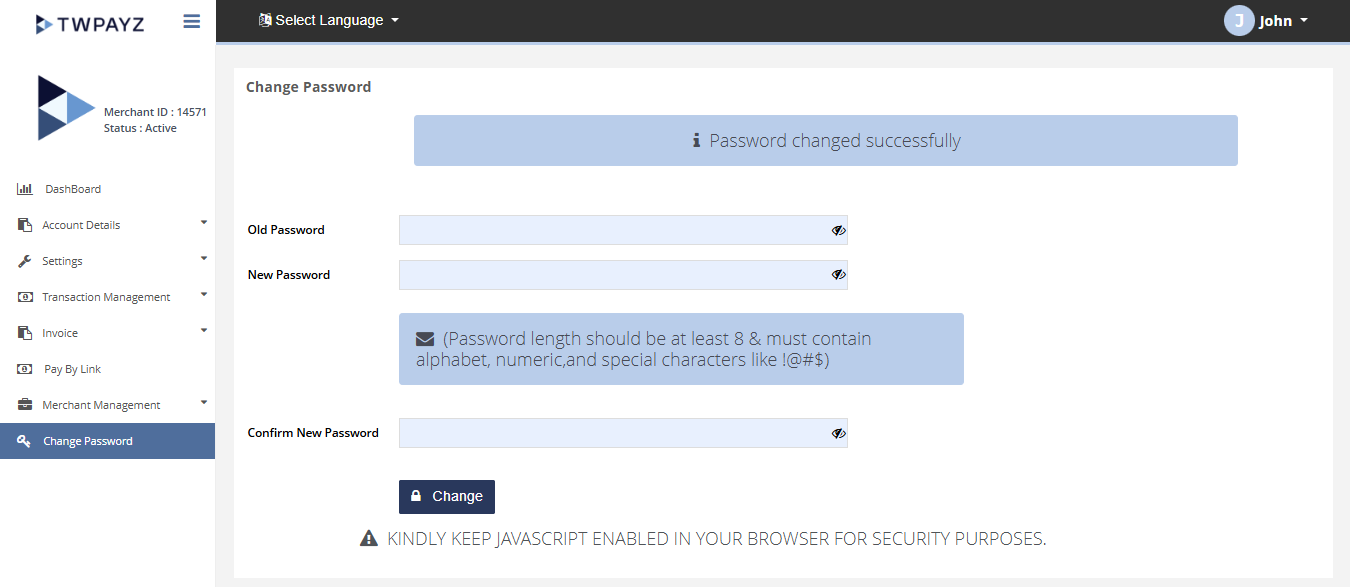Click the John user avatar circle

1239,21
